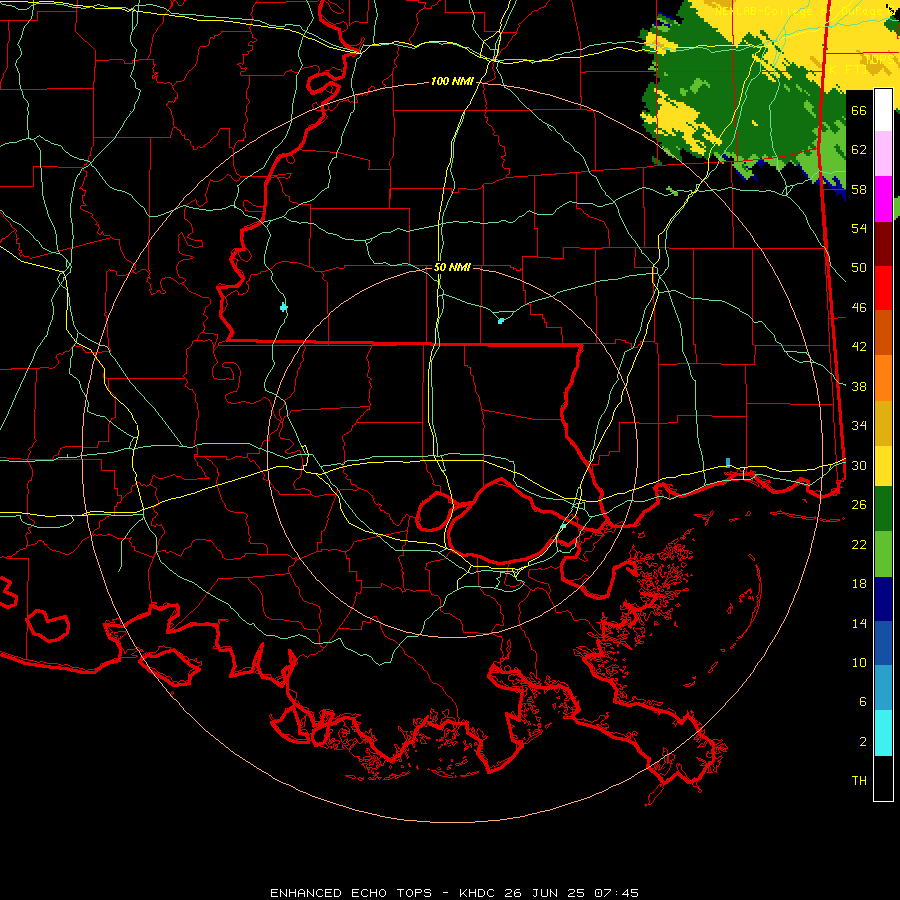Click legend value '46'
This screenshot has height=900, width=900.
click(859, 308)
